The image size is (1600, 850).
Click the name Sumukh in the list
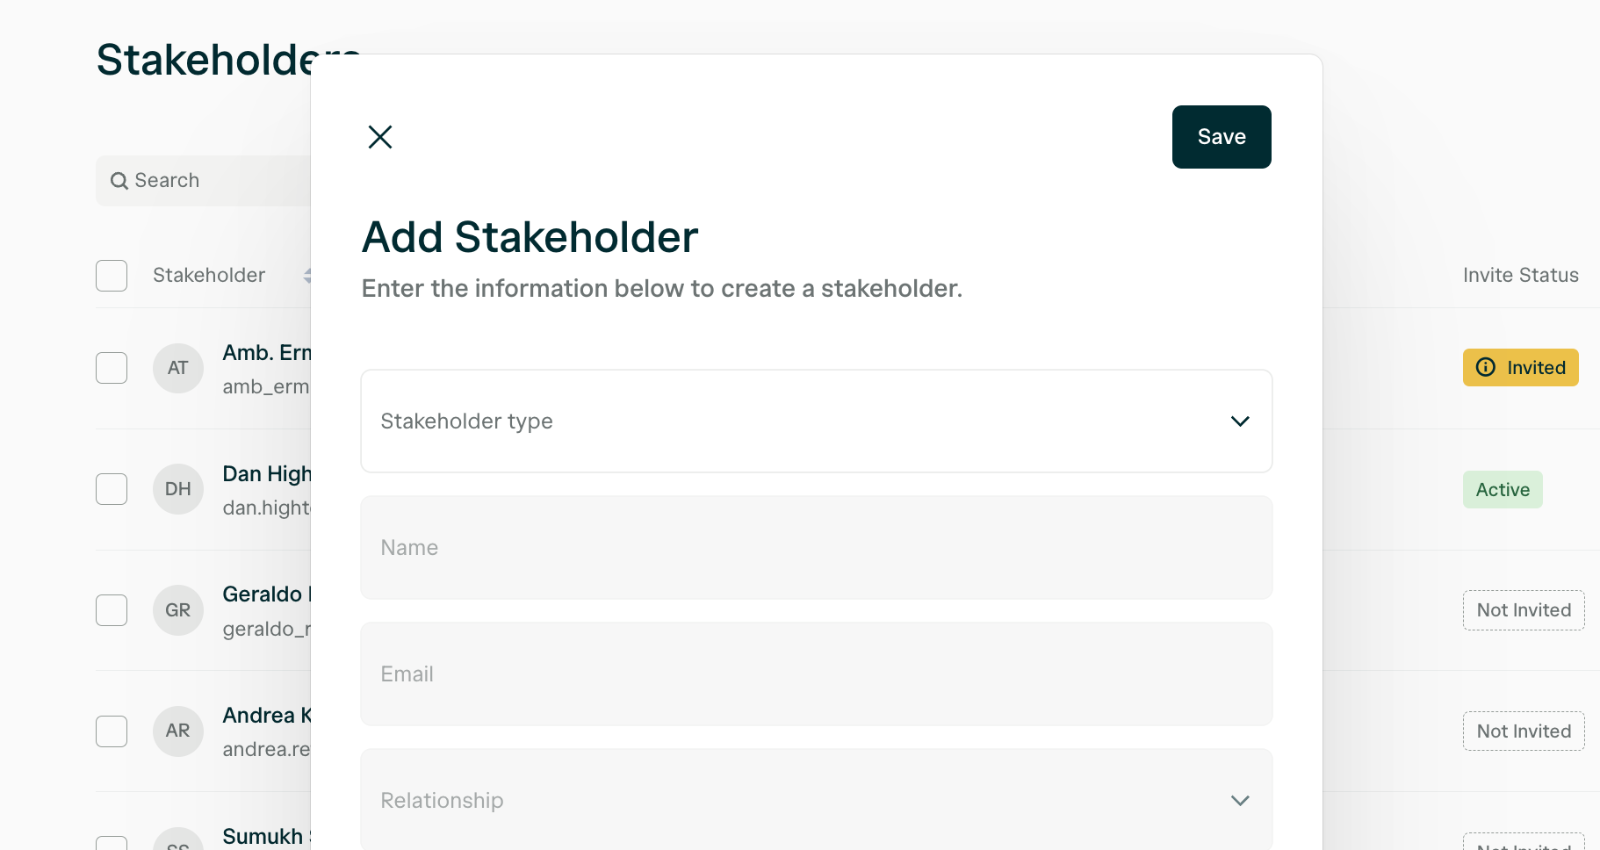[266, 836]
